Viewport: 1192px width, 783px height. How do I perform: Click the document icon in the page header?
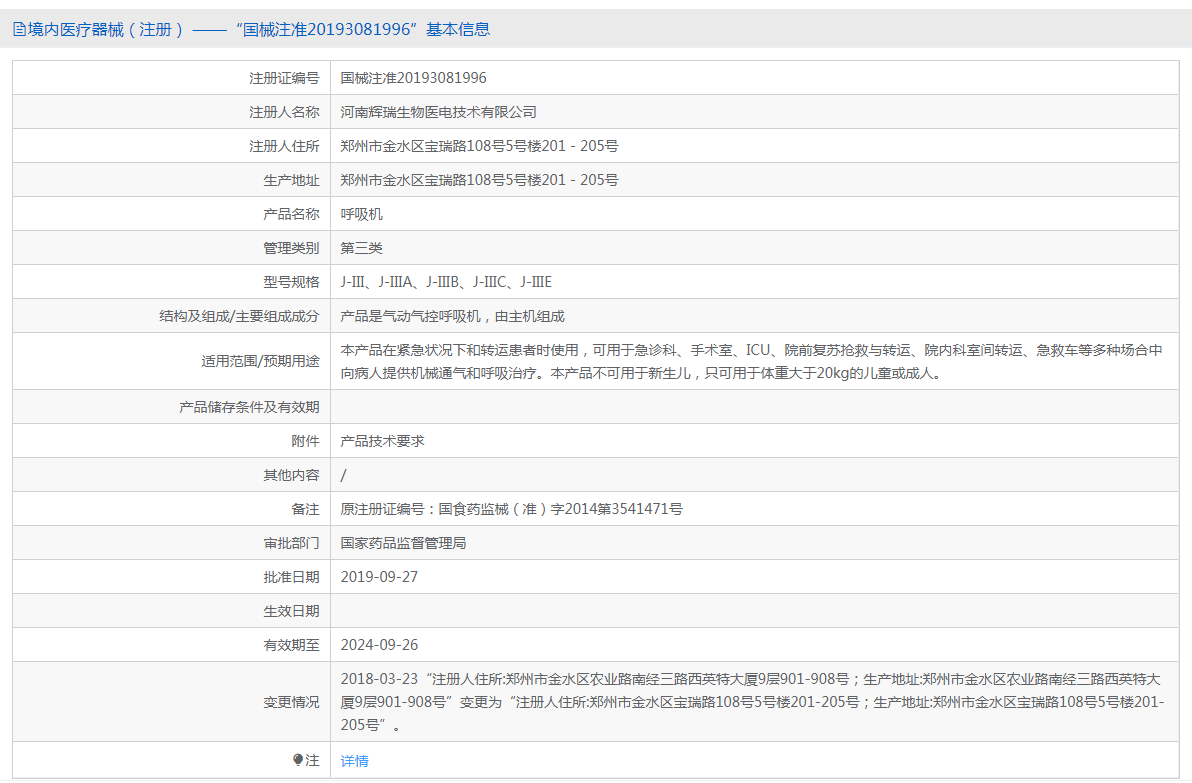19,30
